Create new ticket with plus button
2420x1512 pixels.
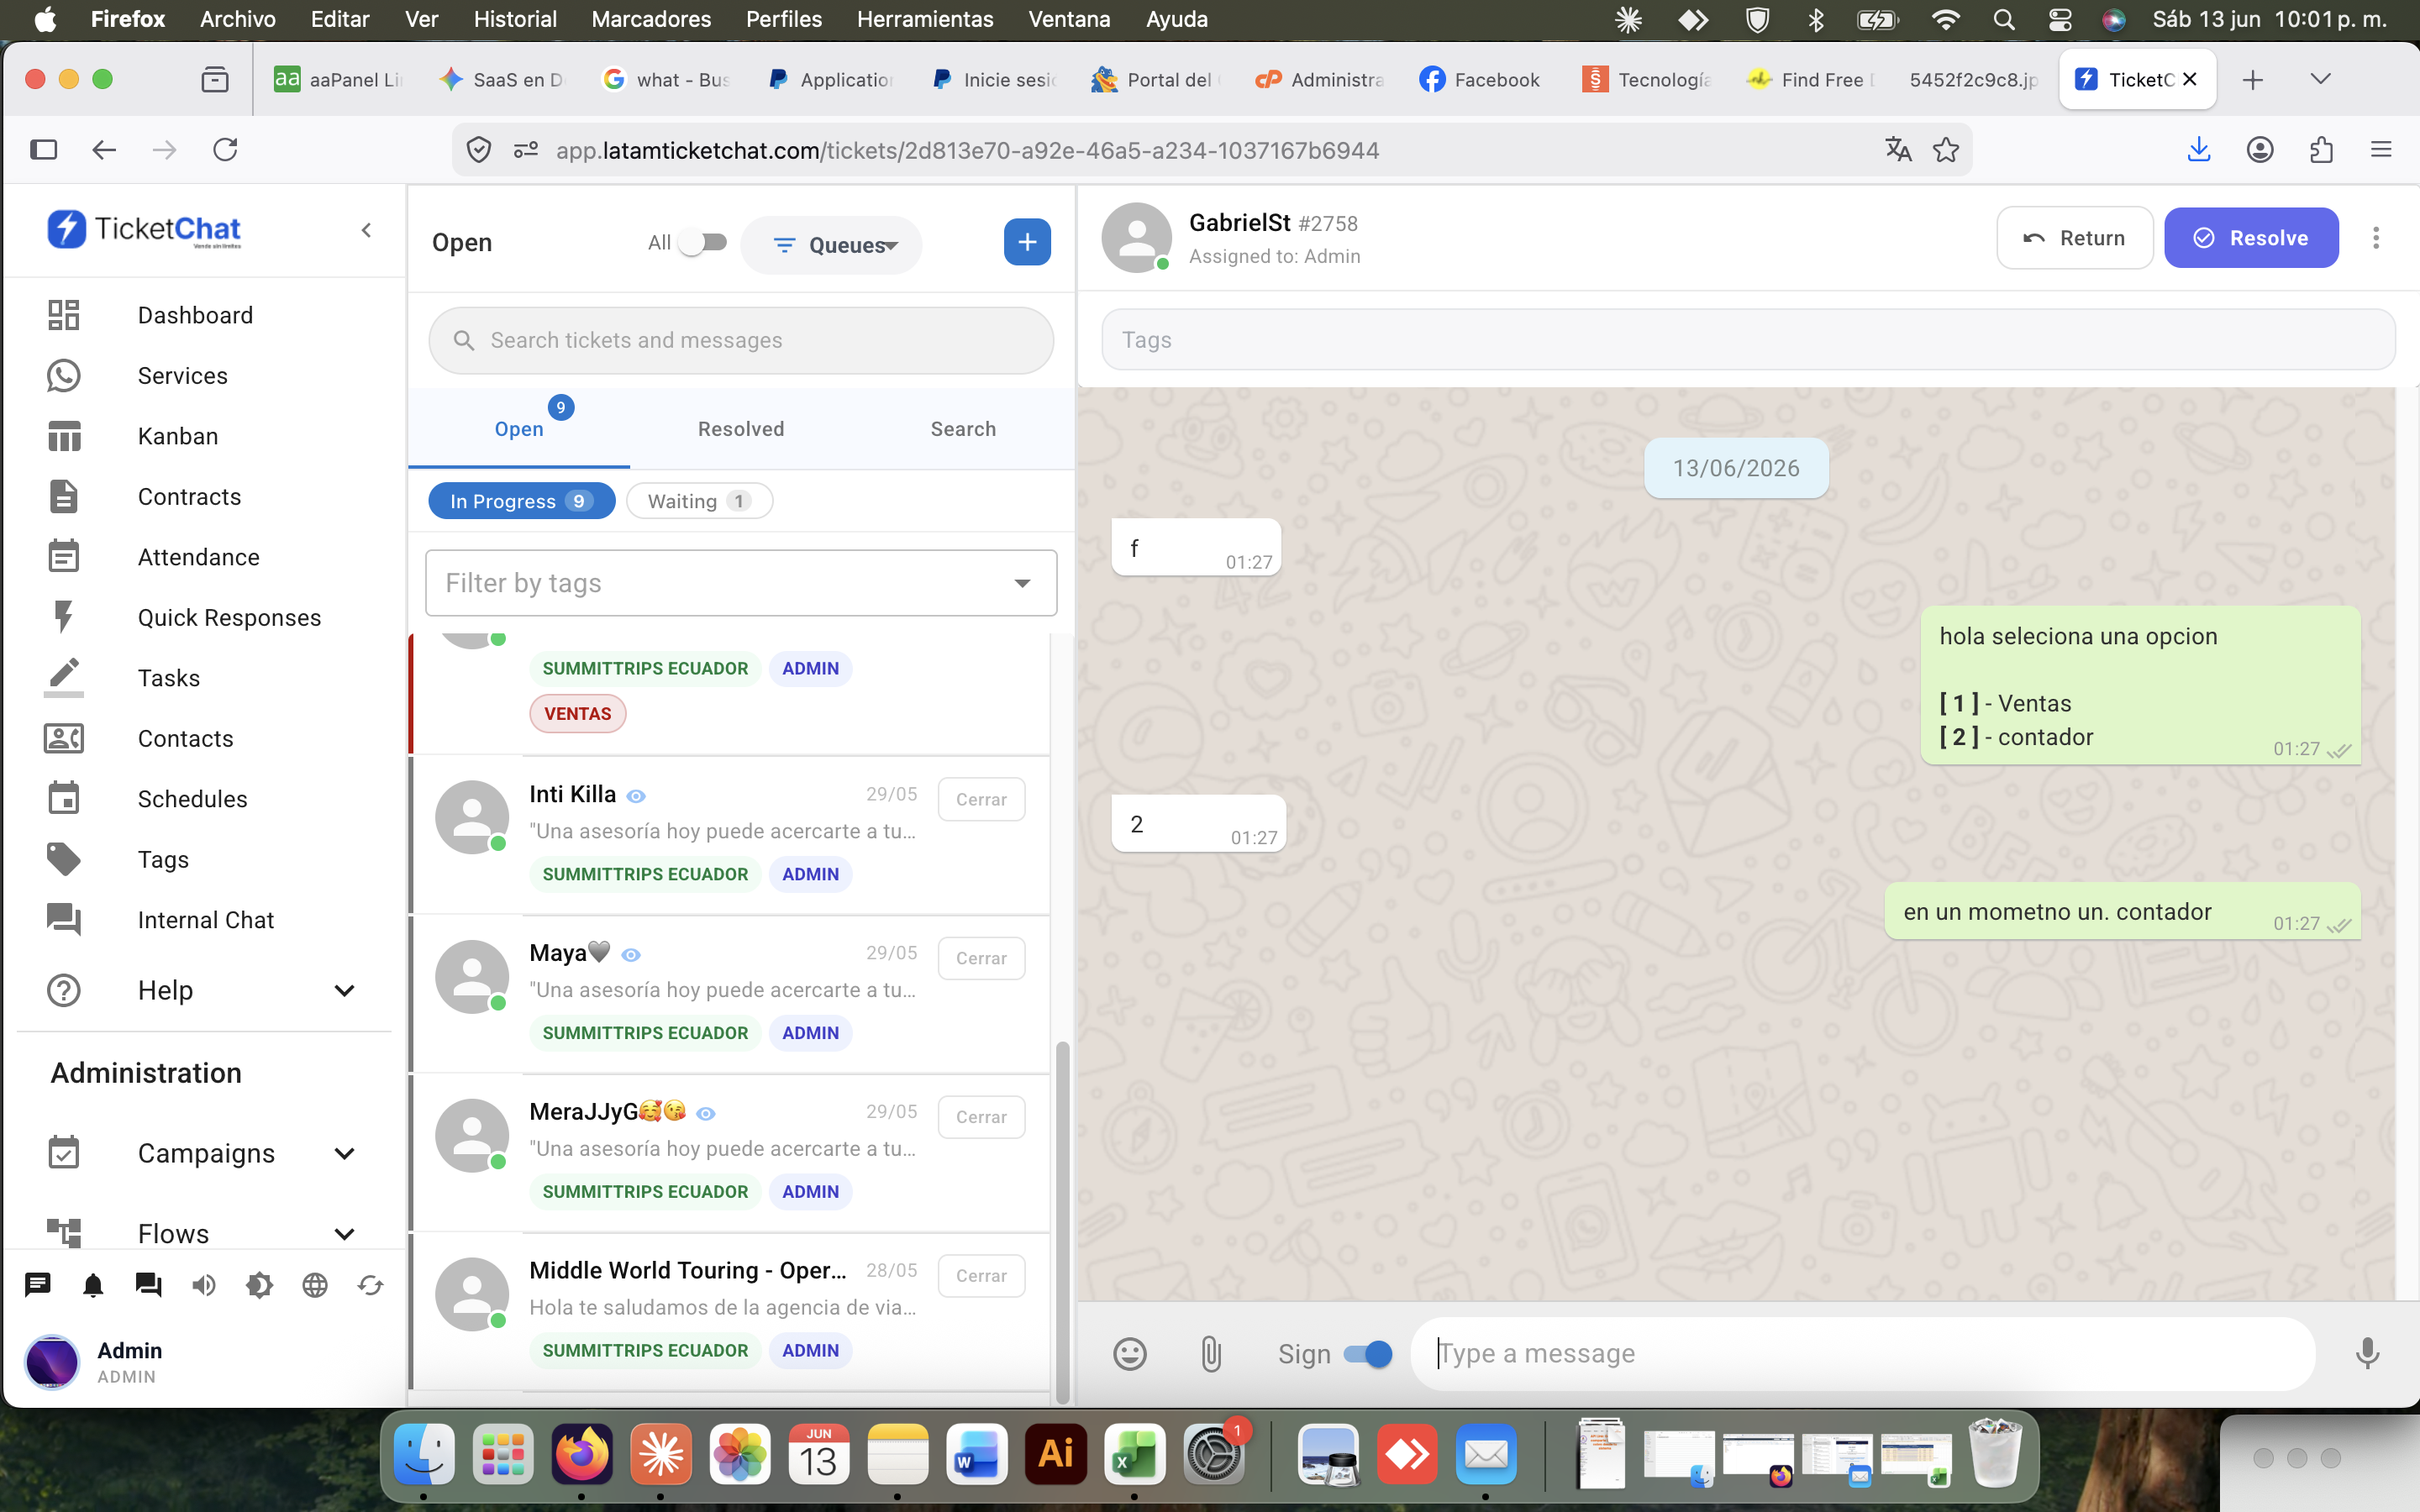(1027, 242)
